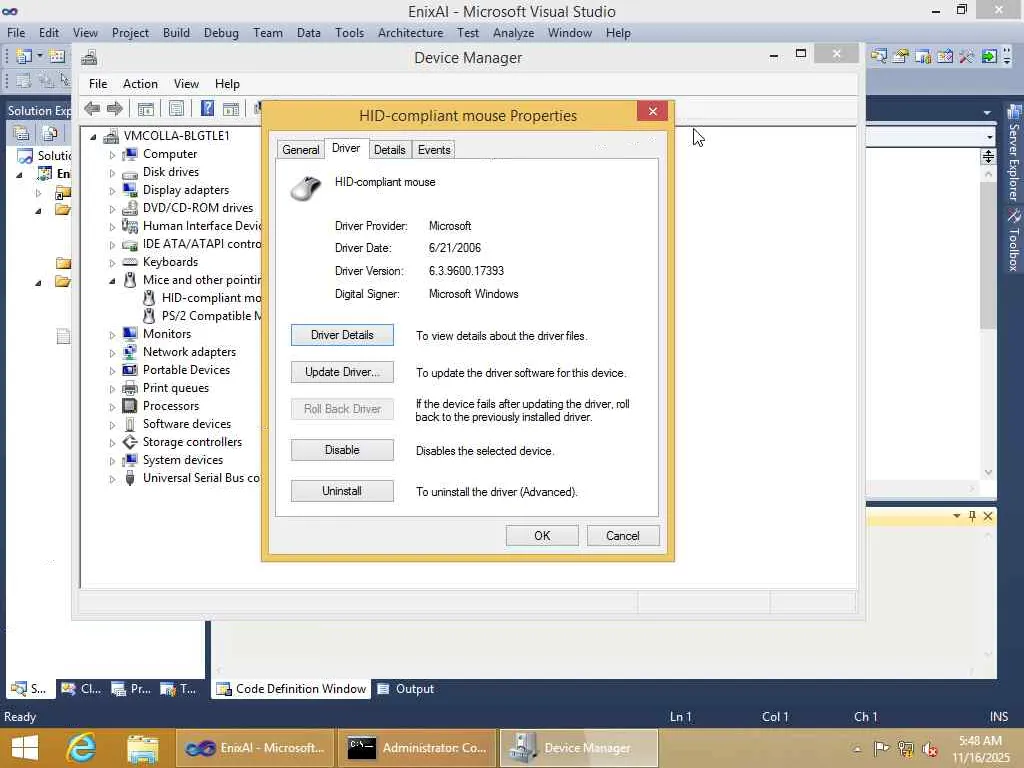Viewport: 1024px width, 768px height.
Task: Open Solution Explorer icon in right toolbar
Action: [879, 57]
